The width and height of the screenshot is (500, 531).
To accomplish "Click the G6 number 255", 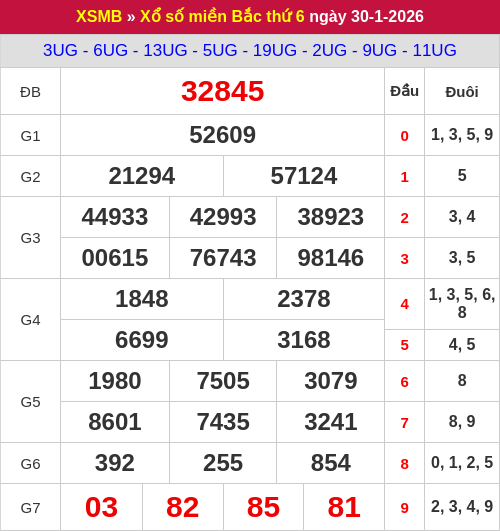I will (223, 463).
